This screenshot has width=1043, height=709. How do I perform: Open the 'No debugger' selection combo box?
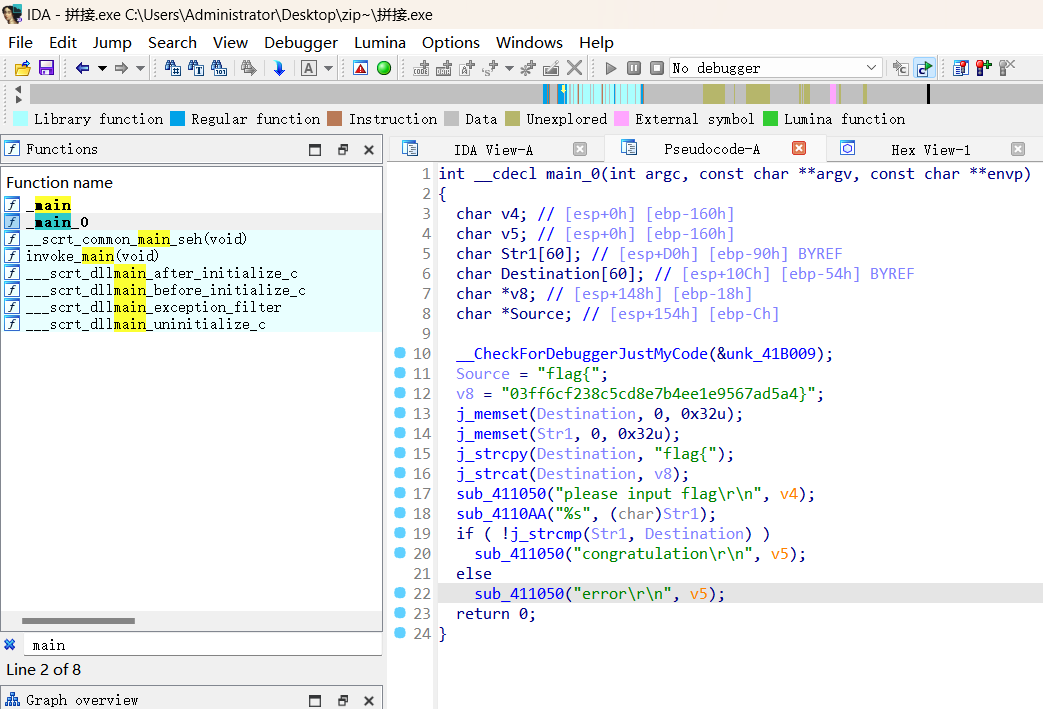(776, 68)
